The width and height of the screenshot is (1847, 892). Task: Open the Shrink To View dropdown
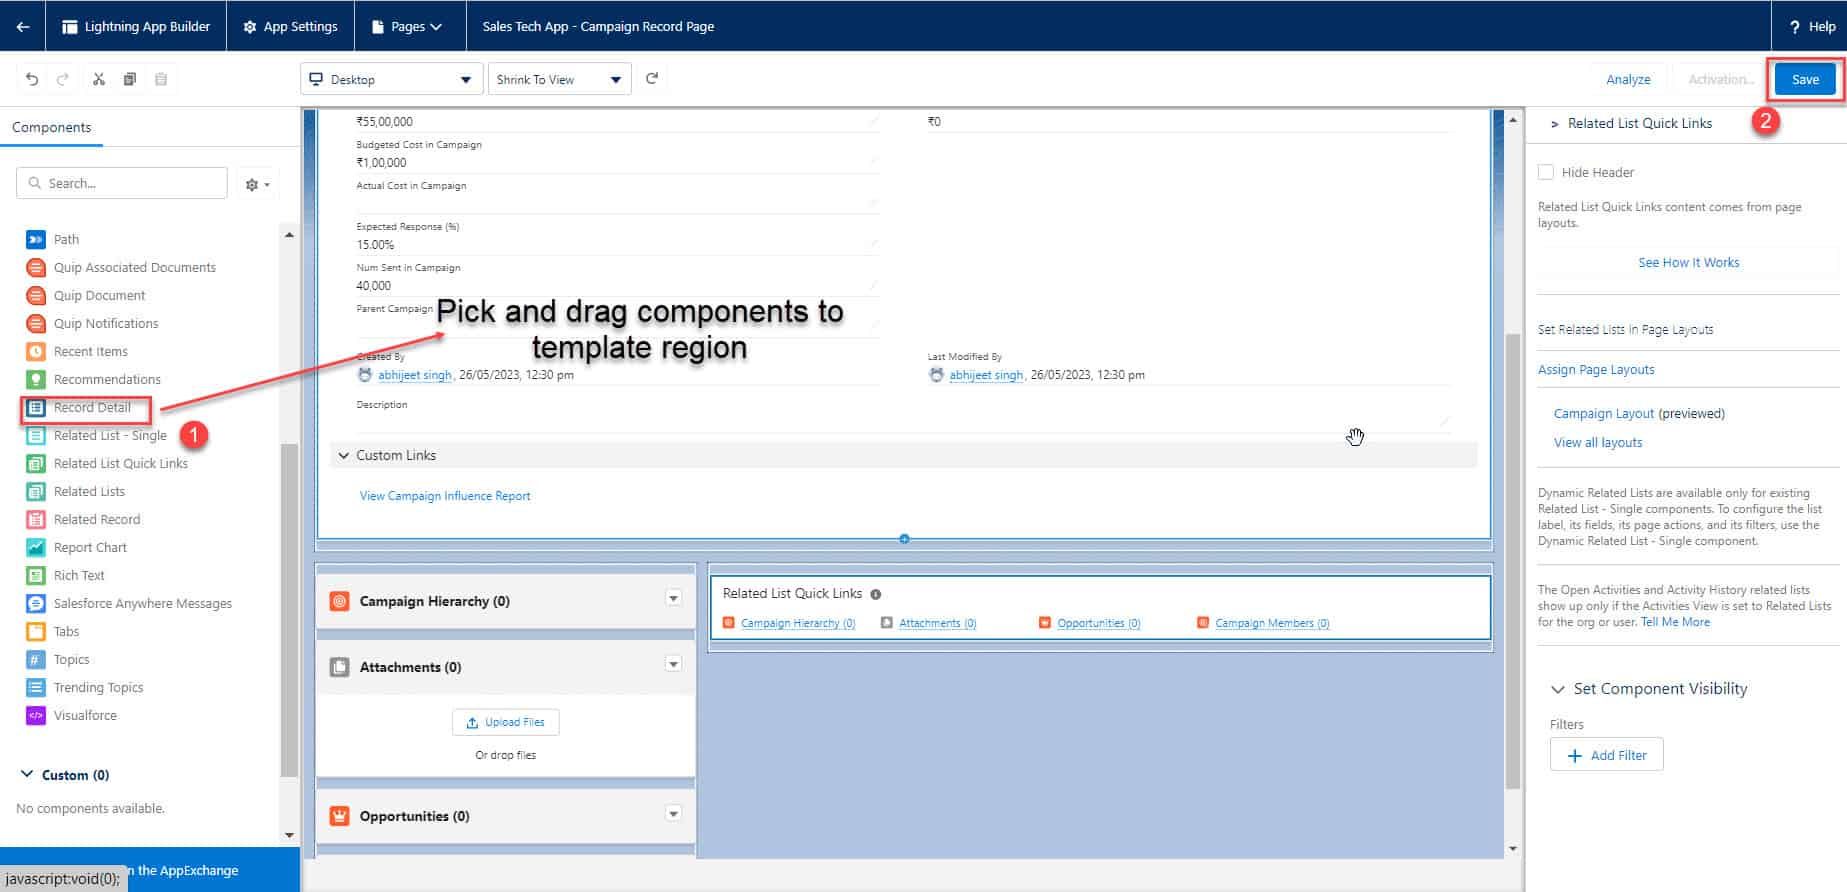[559, 79]
